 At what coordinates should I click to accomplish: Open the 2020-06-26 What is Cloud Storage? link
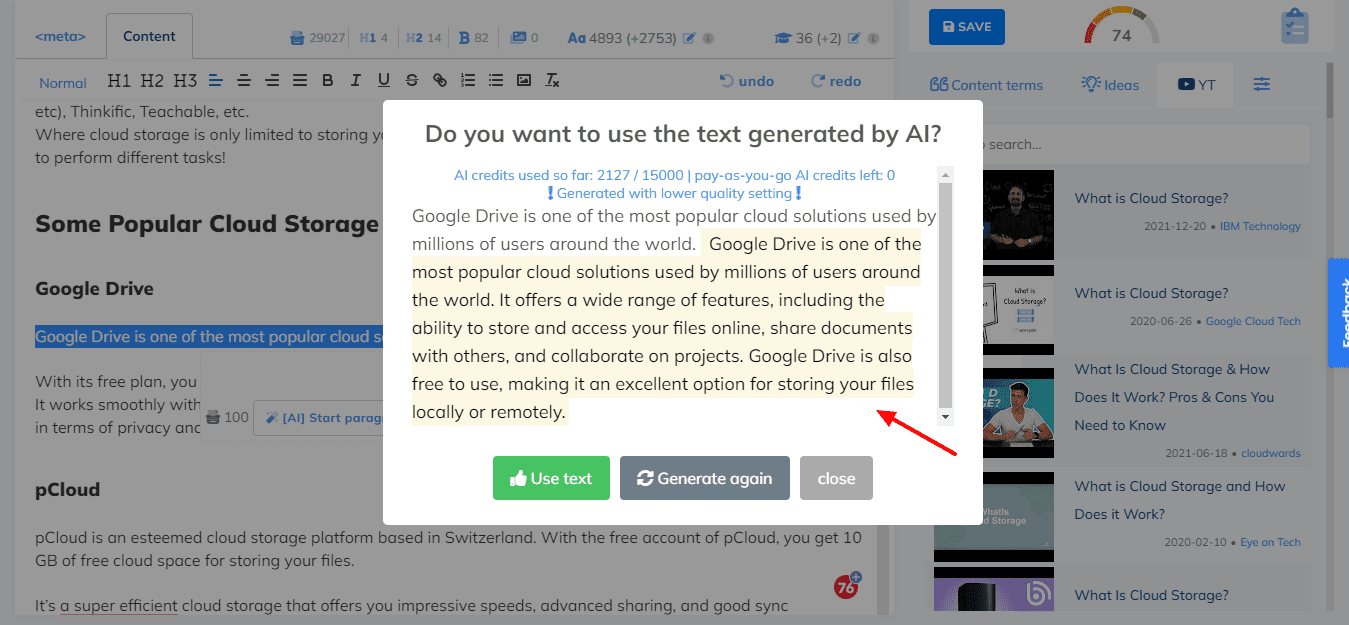click(1151, 293)
